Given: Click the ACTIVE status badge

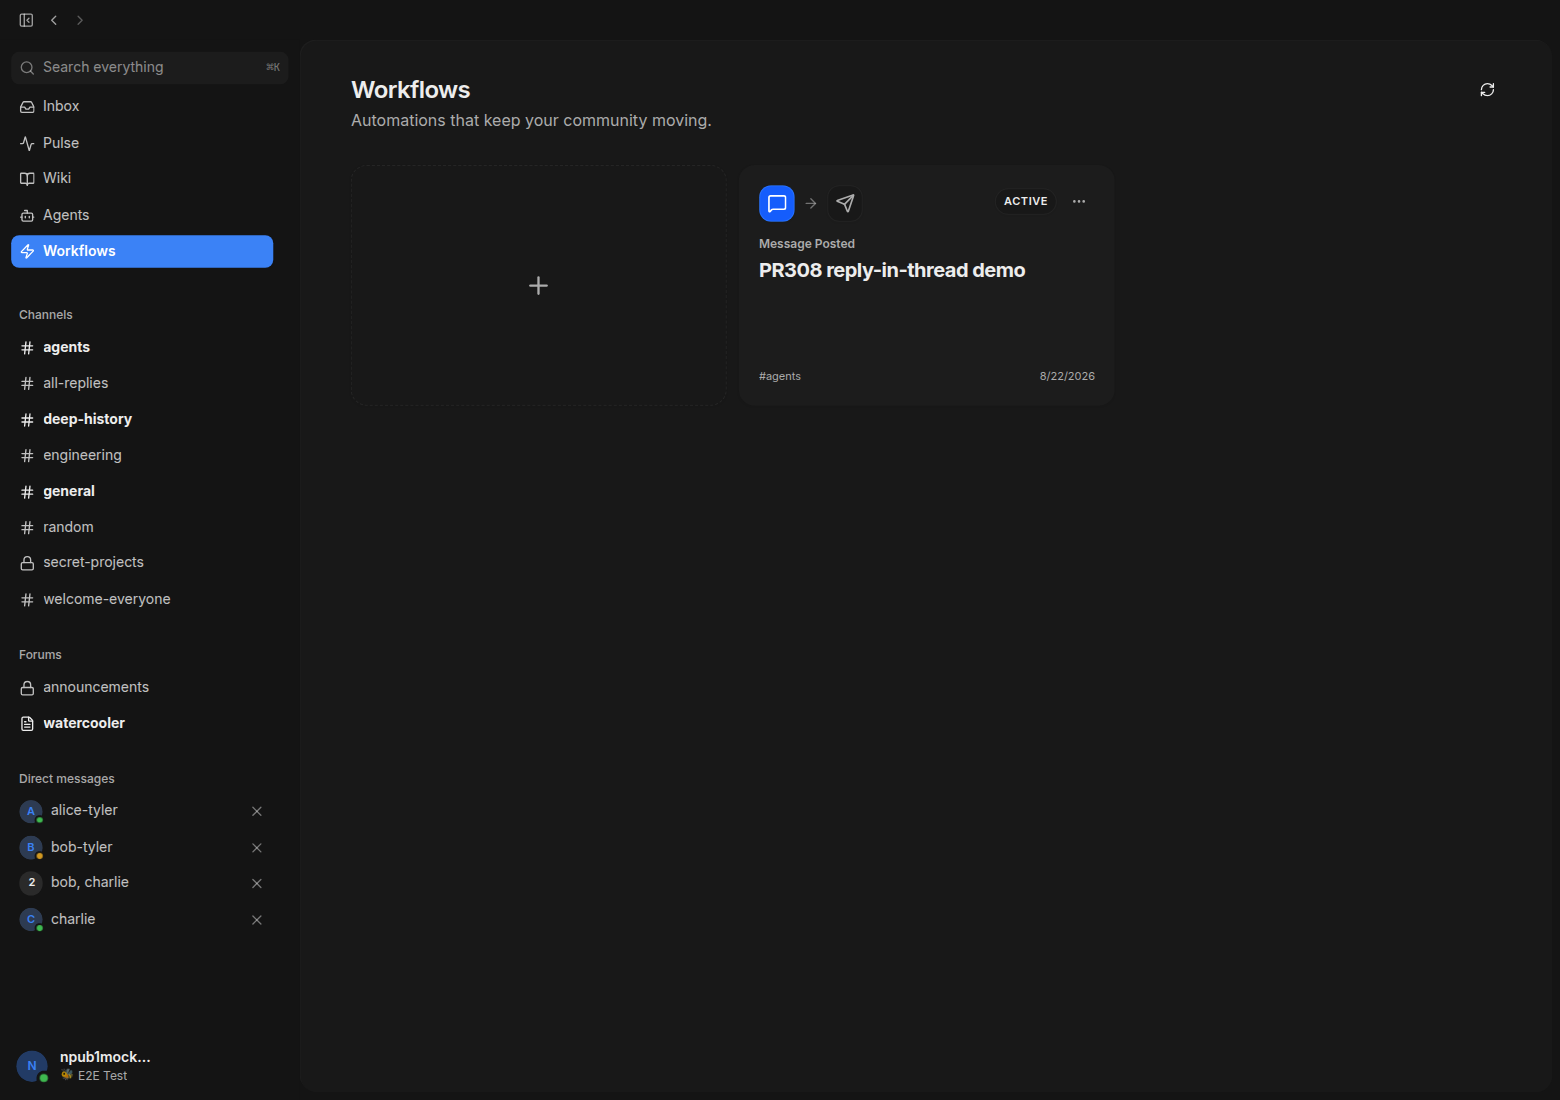Looking at the screenshot, I should (x=1026, y=201).
